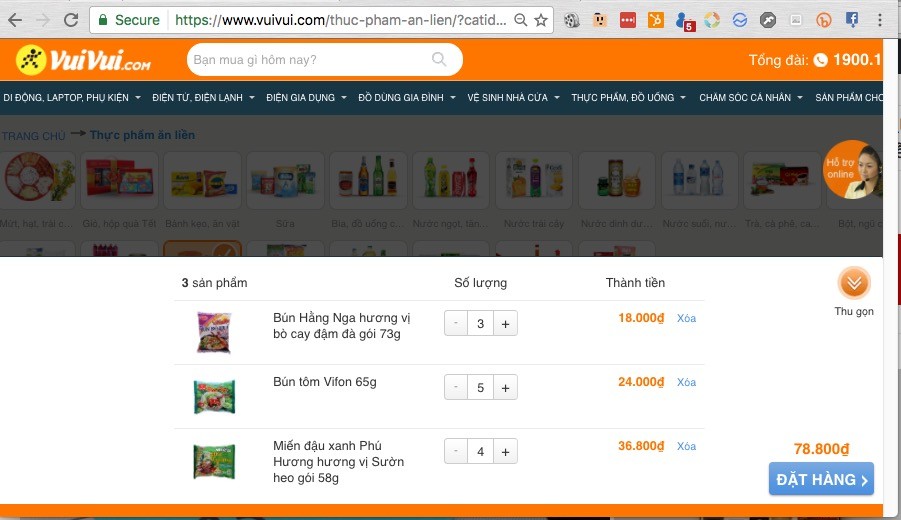Expand the Chăm sóc cá nhân menu
This screenshot has height=520, width=901.
(x=751, y=98)
